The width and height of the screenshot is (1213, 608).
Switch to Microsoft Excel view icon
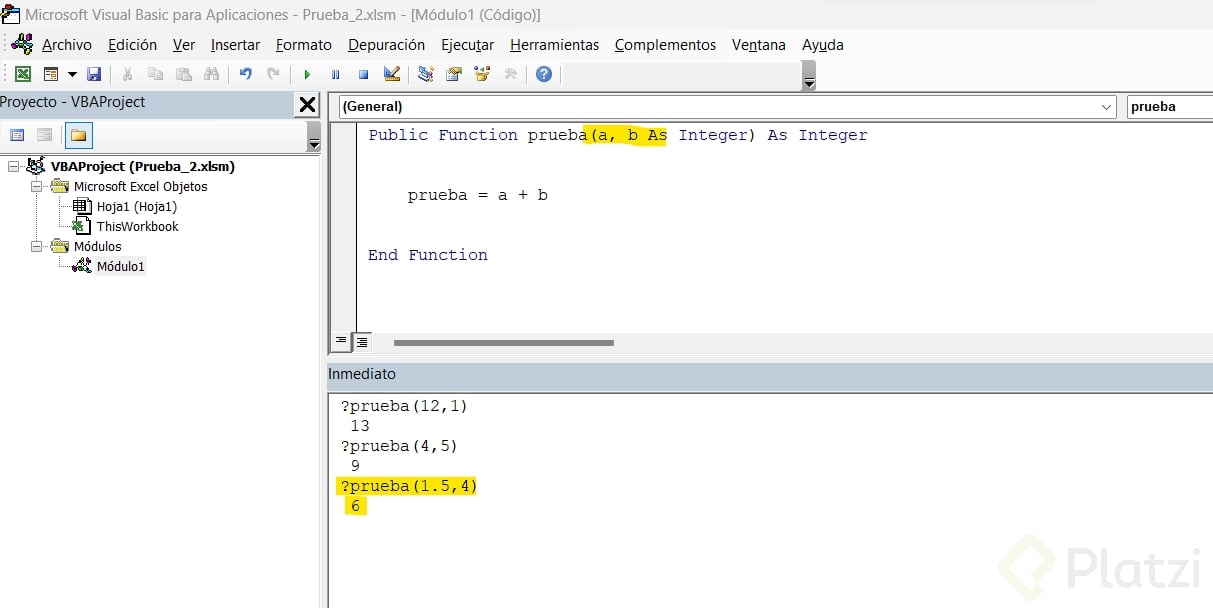click(x=22, y=74)
